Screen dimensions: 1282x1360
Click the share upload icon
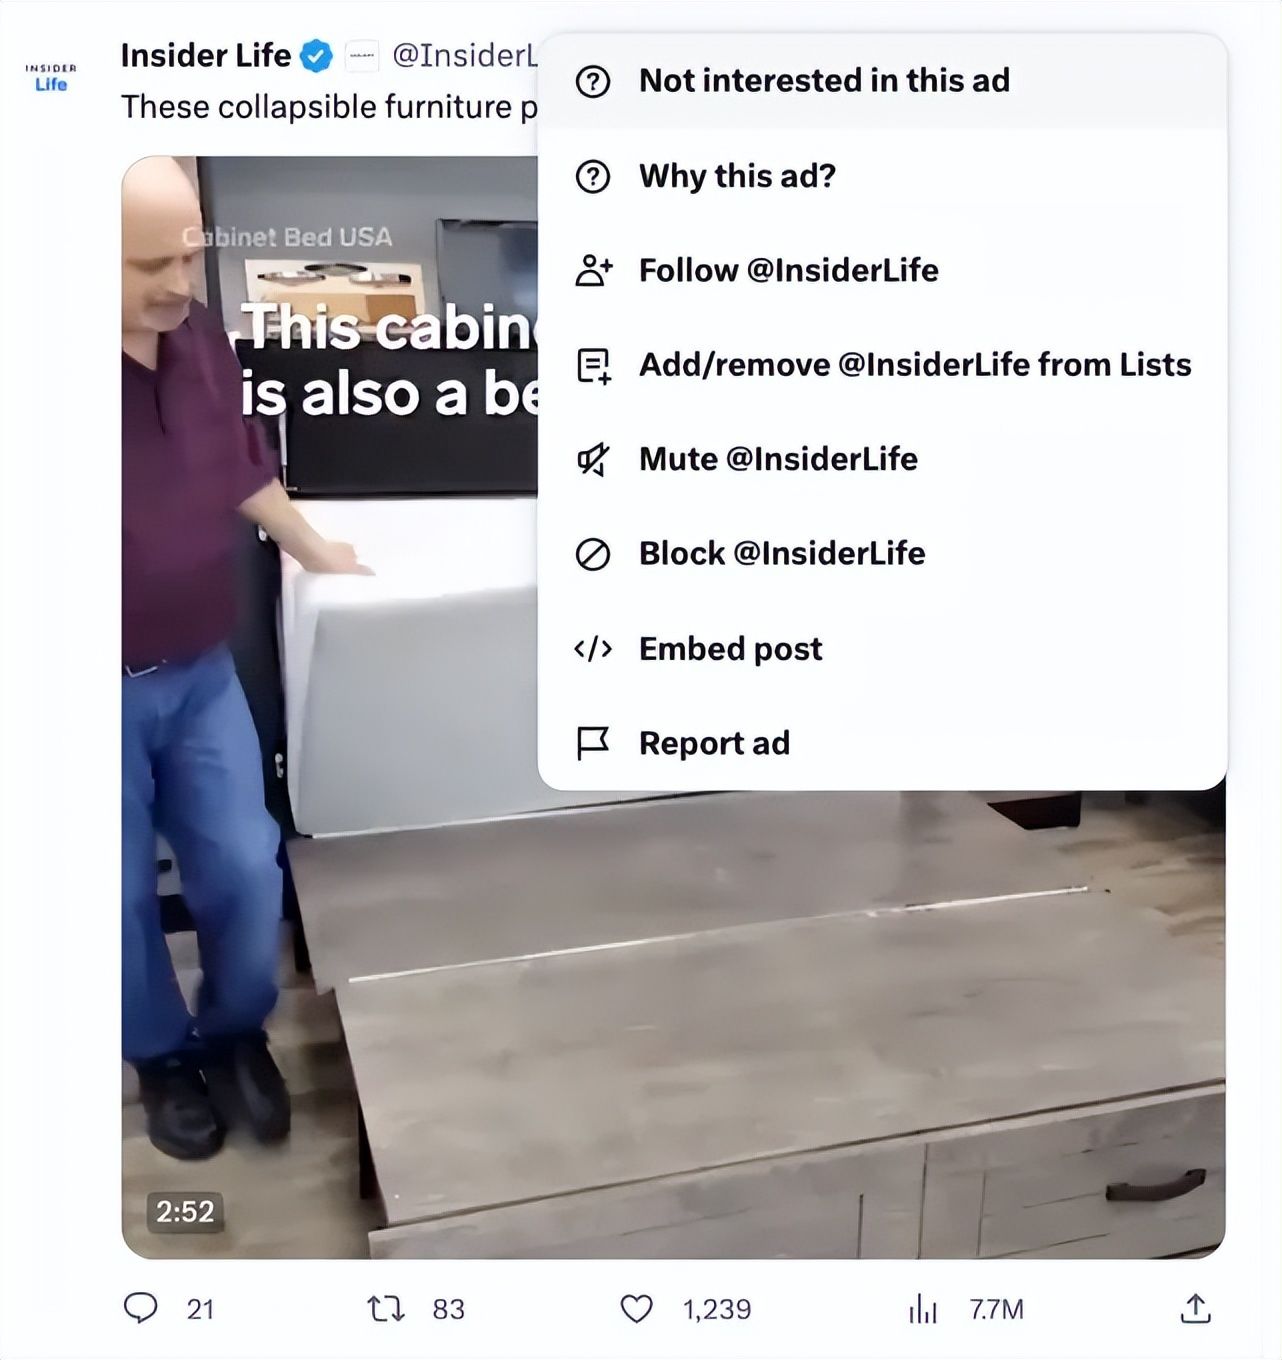coord(1195,1308)
